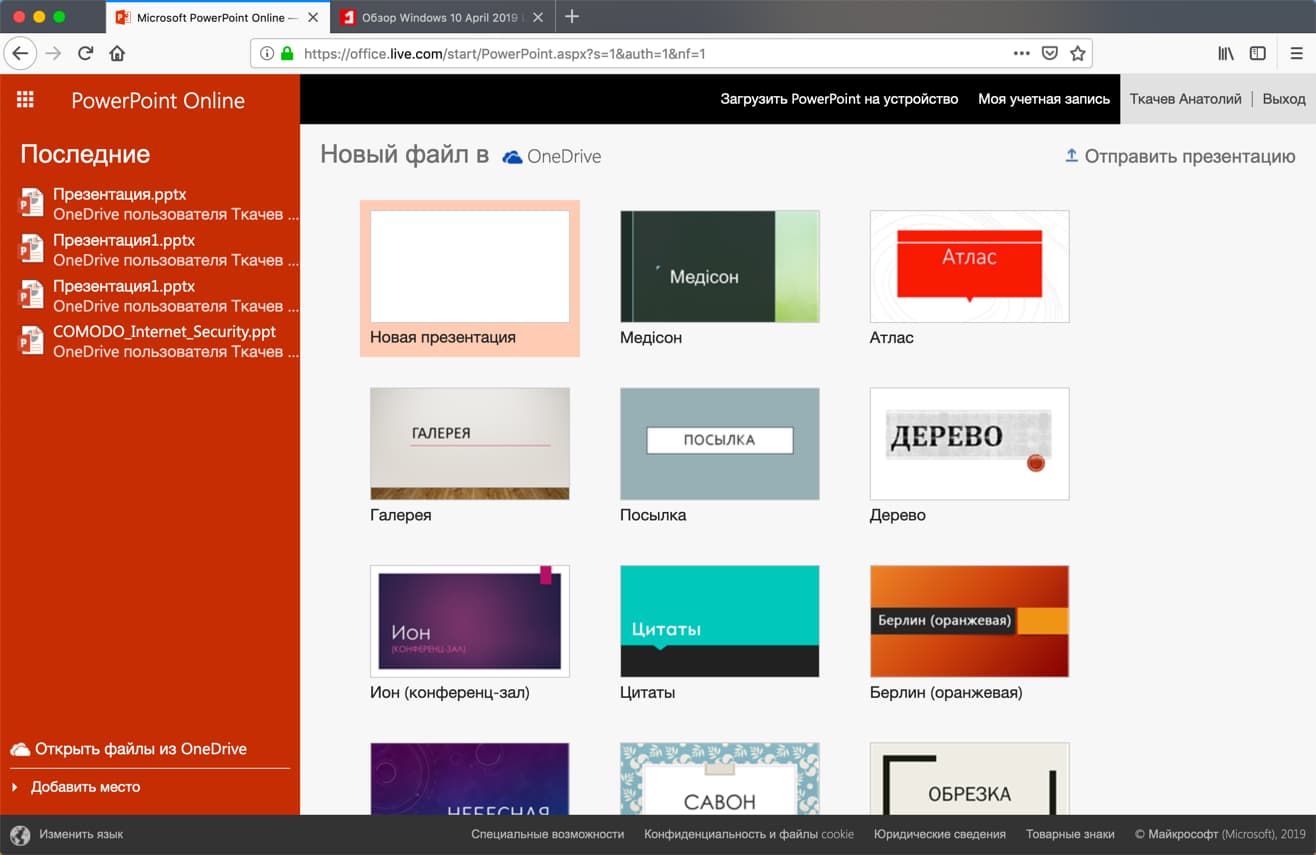Go to browser home page
Screen dimensions: 1316x855
coord(119,53)
